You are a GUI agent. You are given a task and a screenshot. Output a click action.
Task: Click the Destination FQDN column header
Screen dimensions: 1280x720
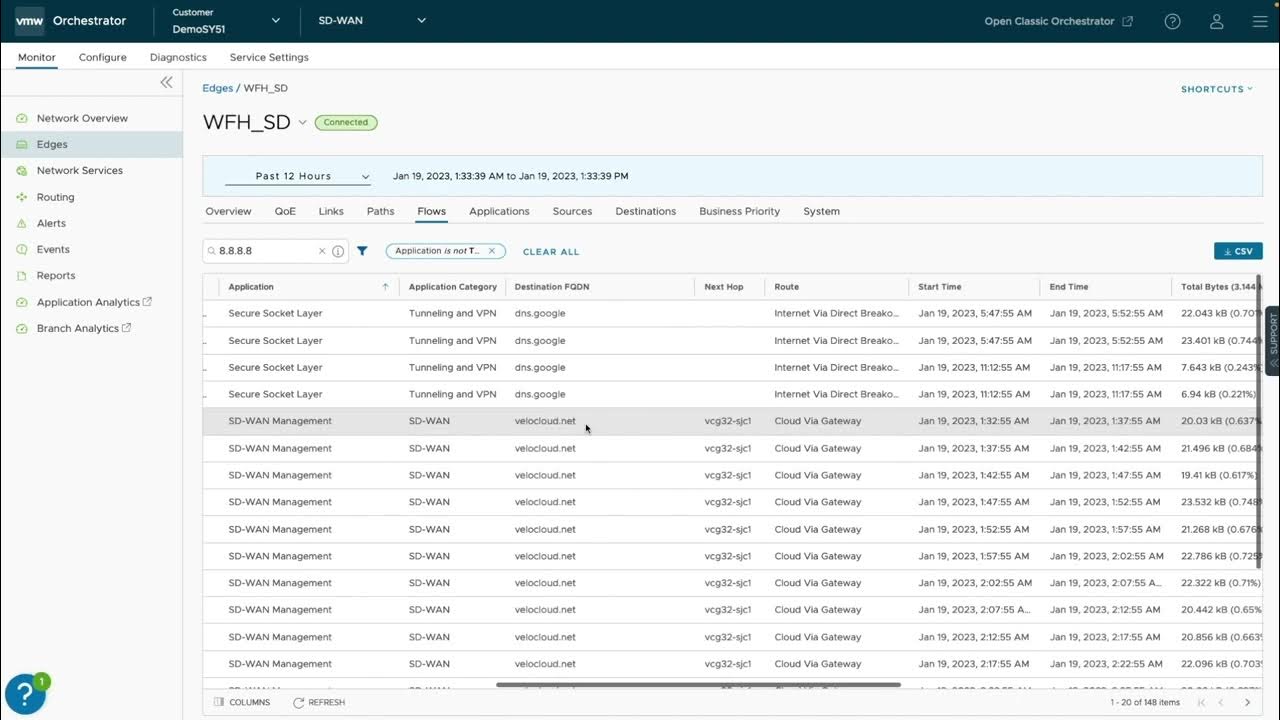pyautogui.click(x=552, y=287)
